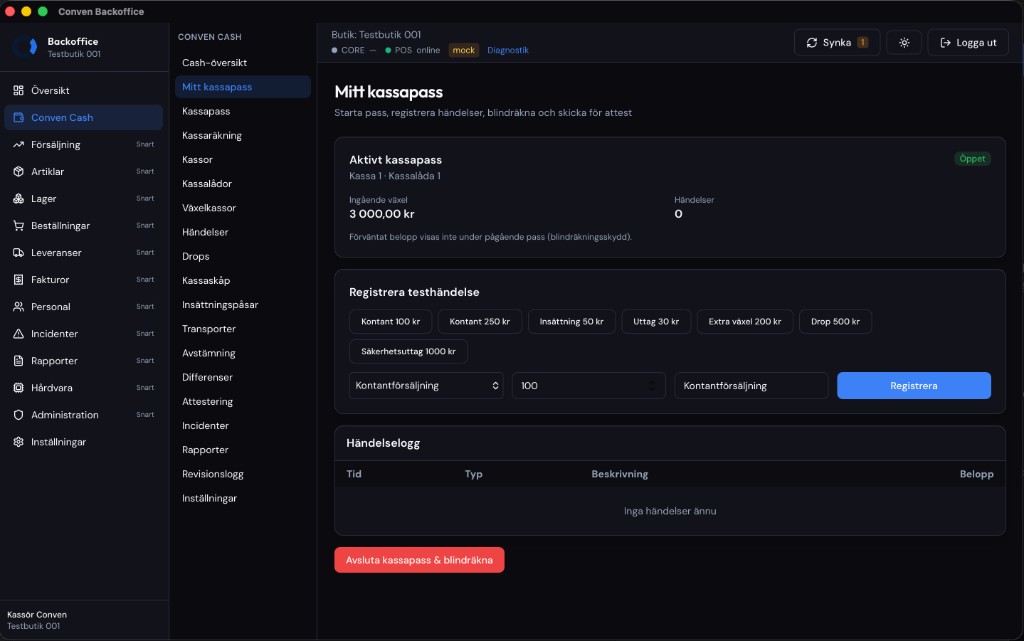Click the Belopp column header

(x=976, y=474)
